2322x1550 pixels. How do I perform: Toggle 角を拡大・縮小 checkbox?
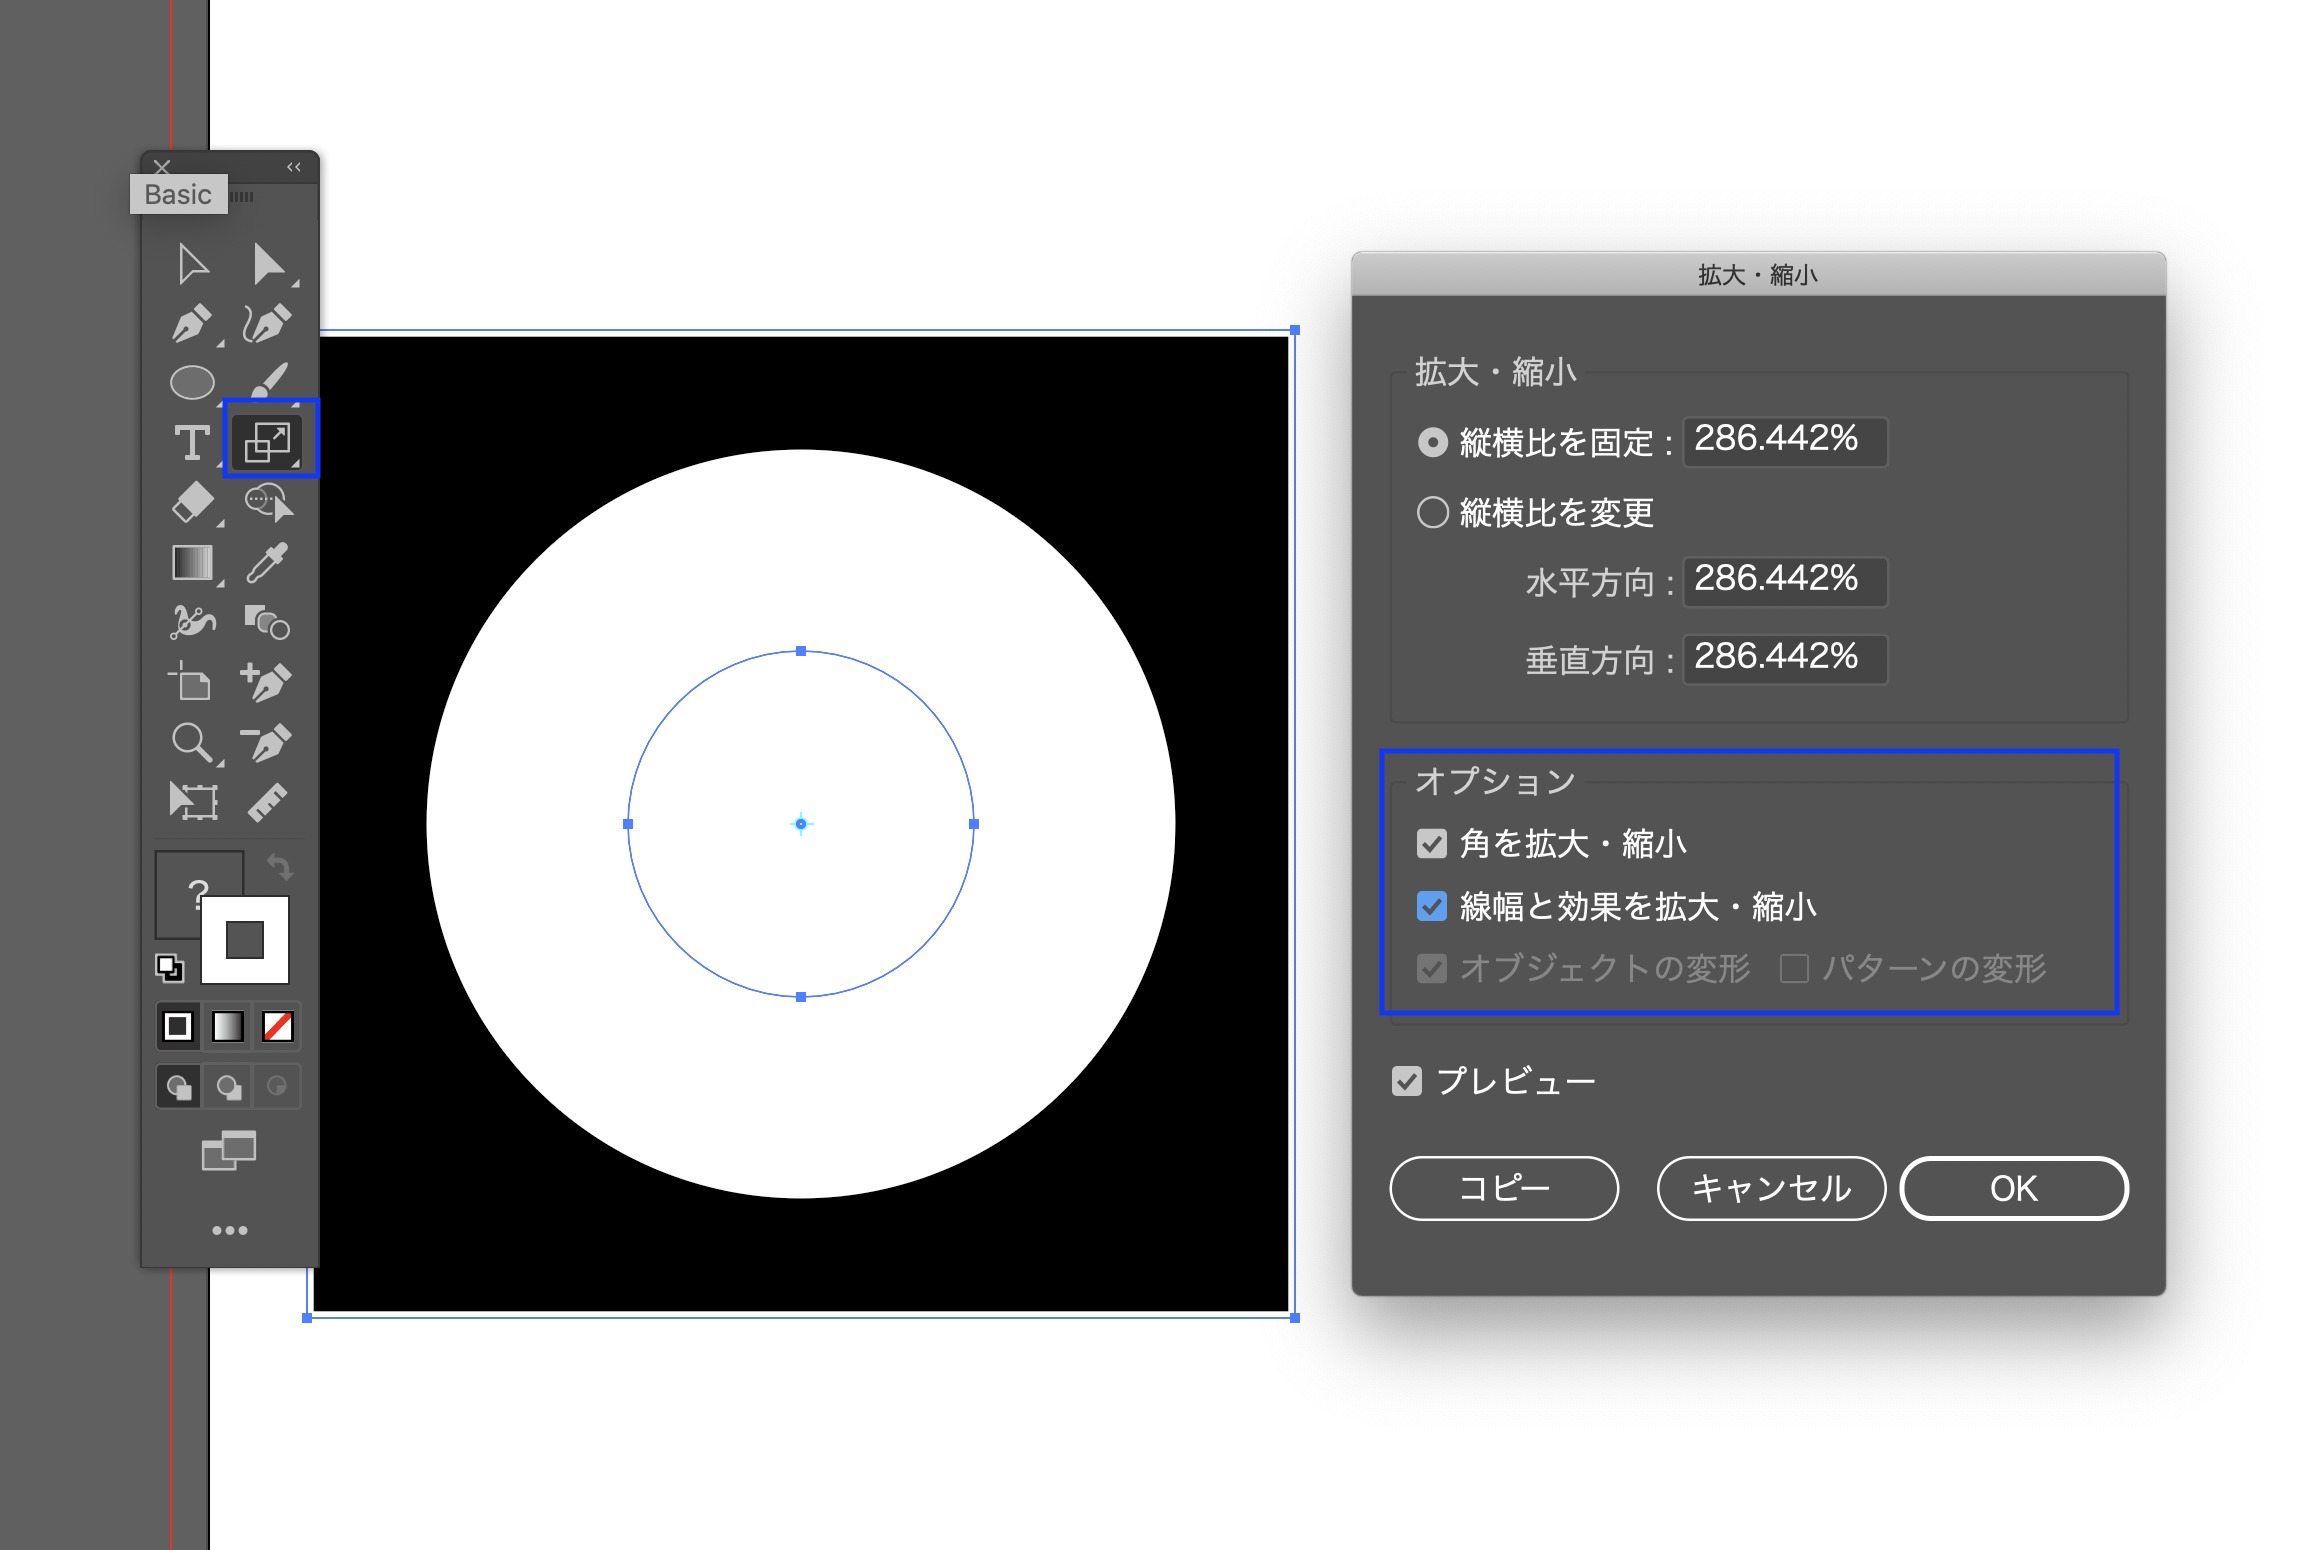pyautogui.click(x=1432, y=844)
